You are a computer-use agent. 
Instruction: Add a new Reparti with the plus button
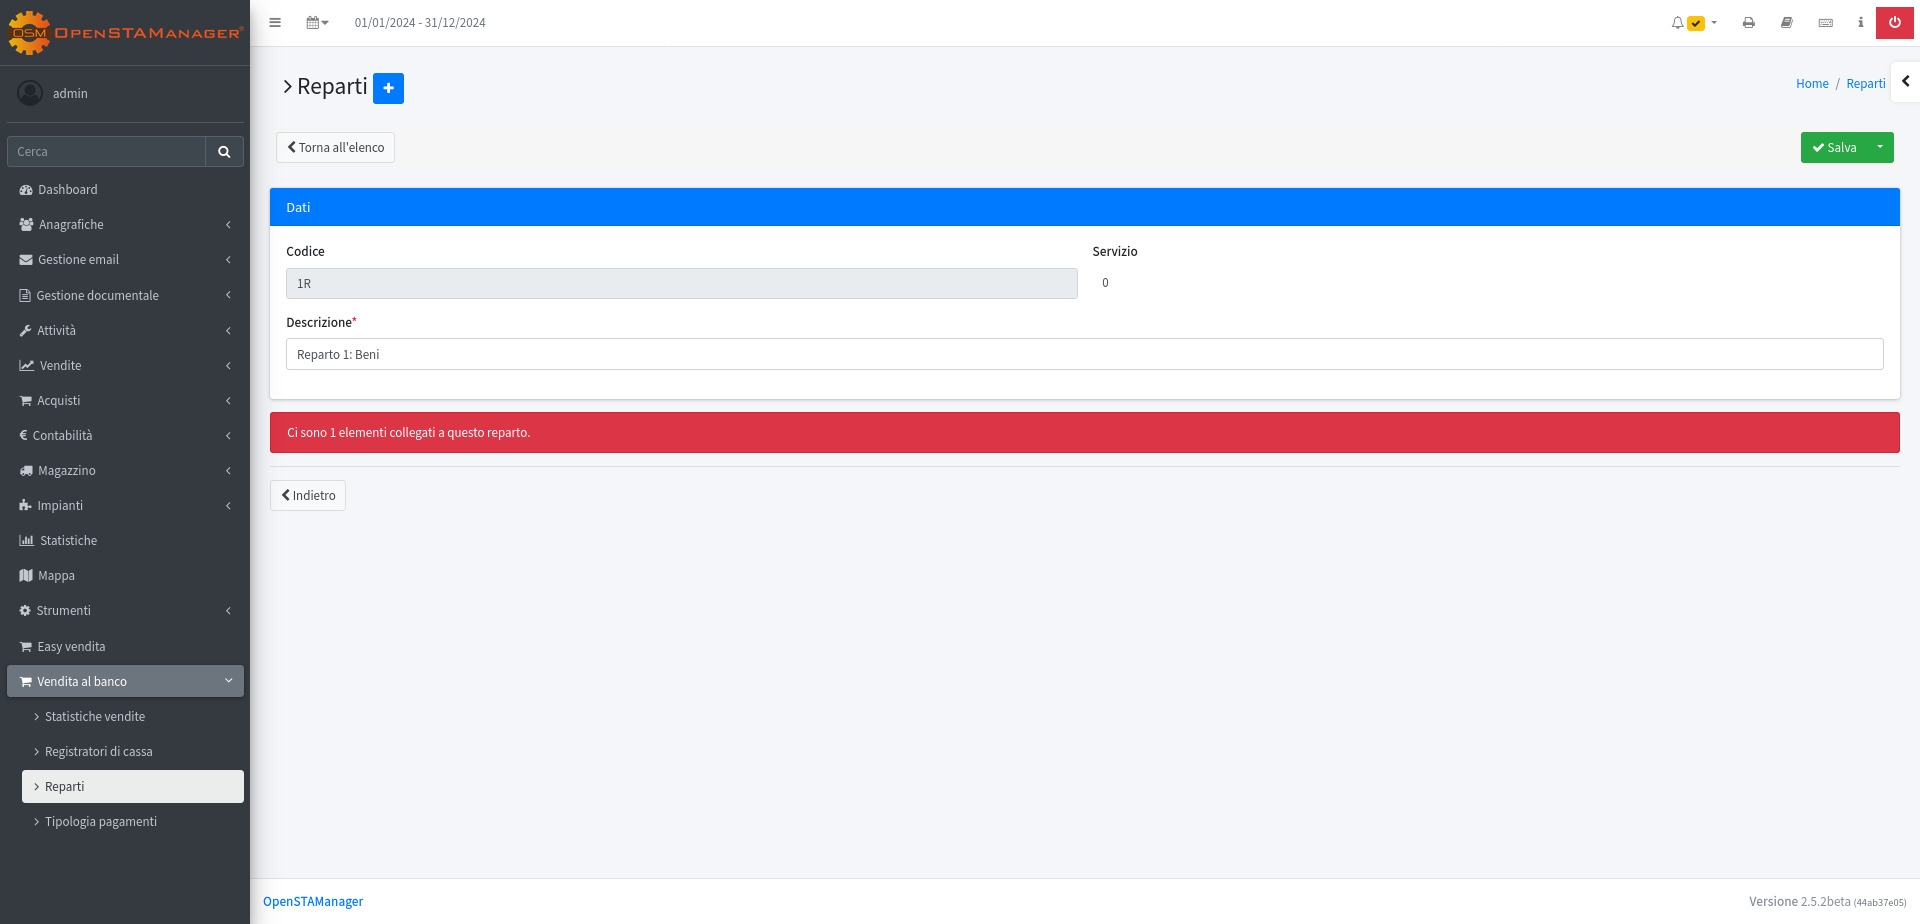[x=388, y=88]
